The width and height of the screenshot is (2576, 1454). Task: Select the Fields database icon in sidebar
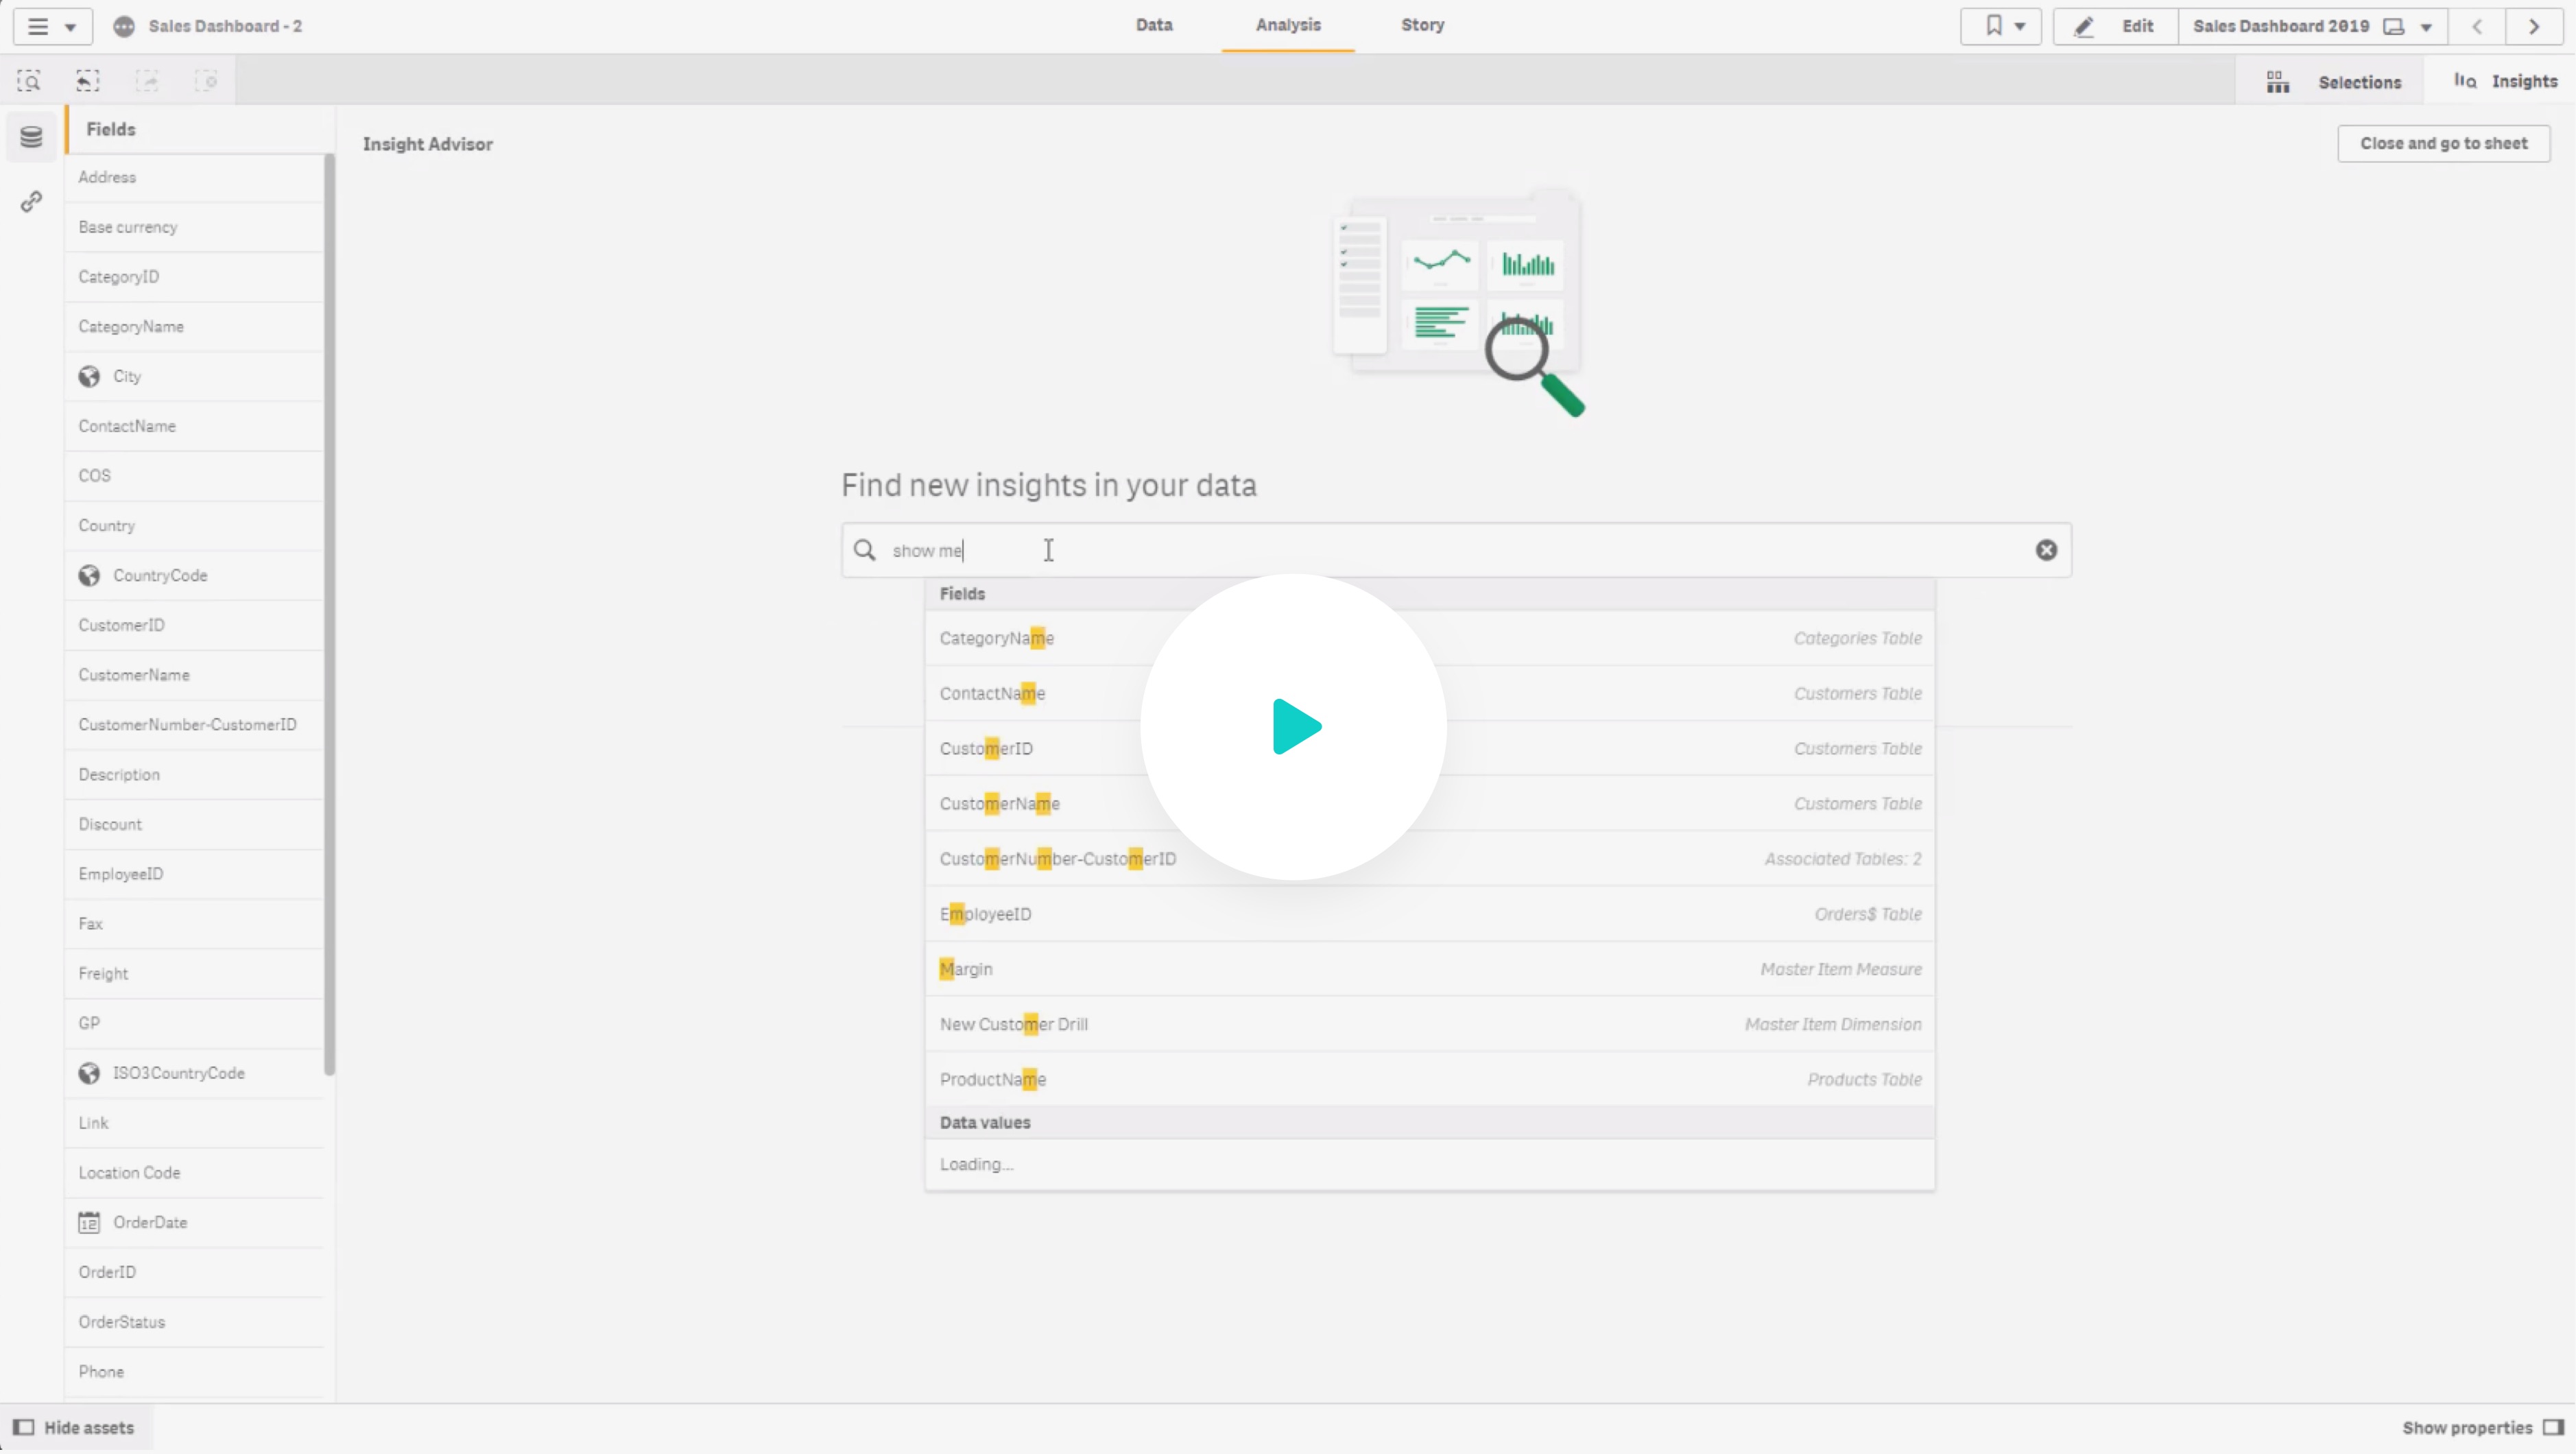click(31, 136)
